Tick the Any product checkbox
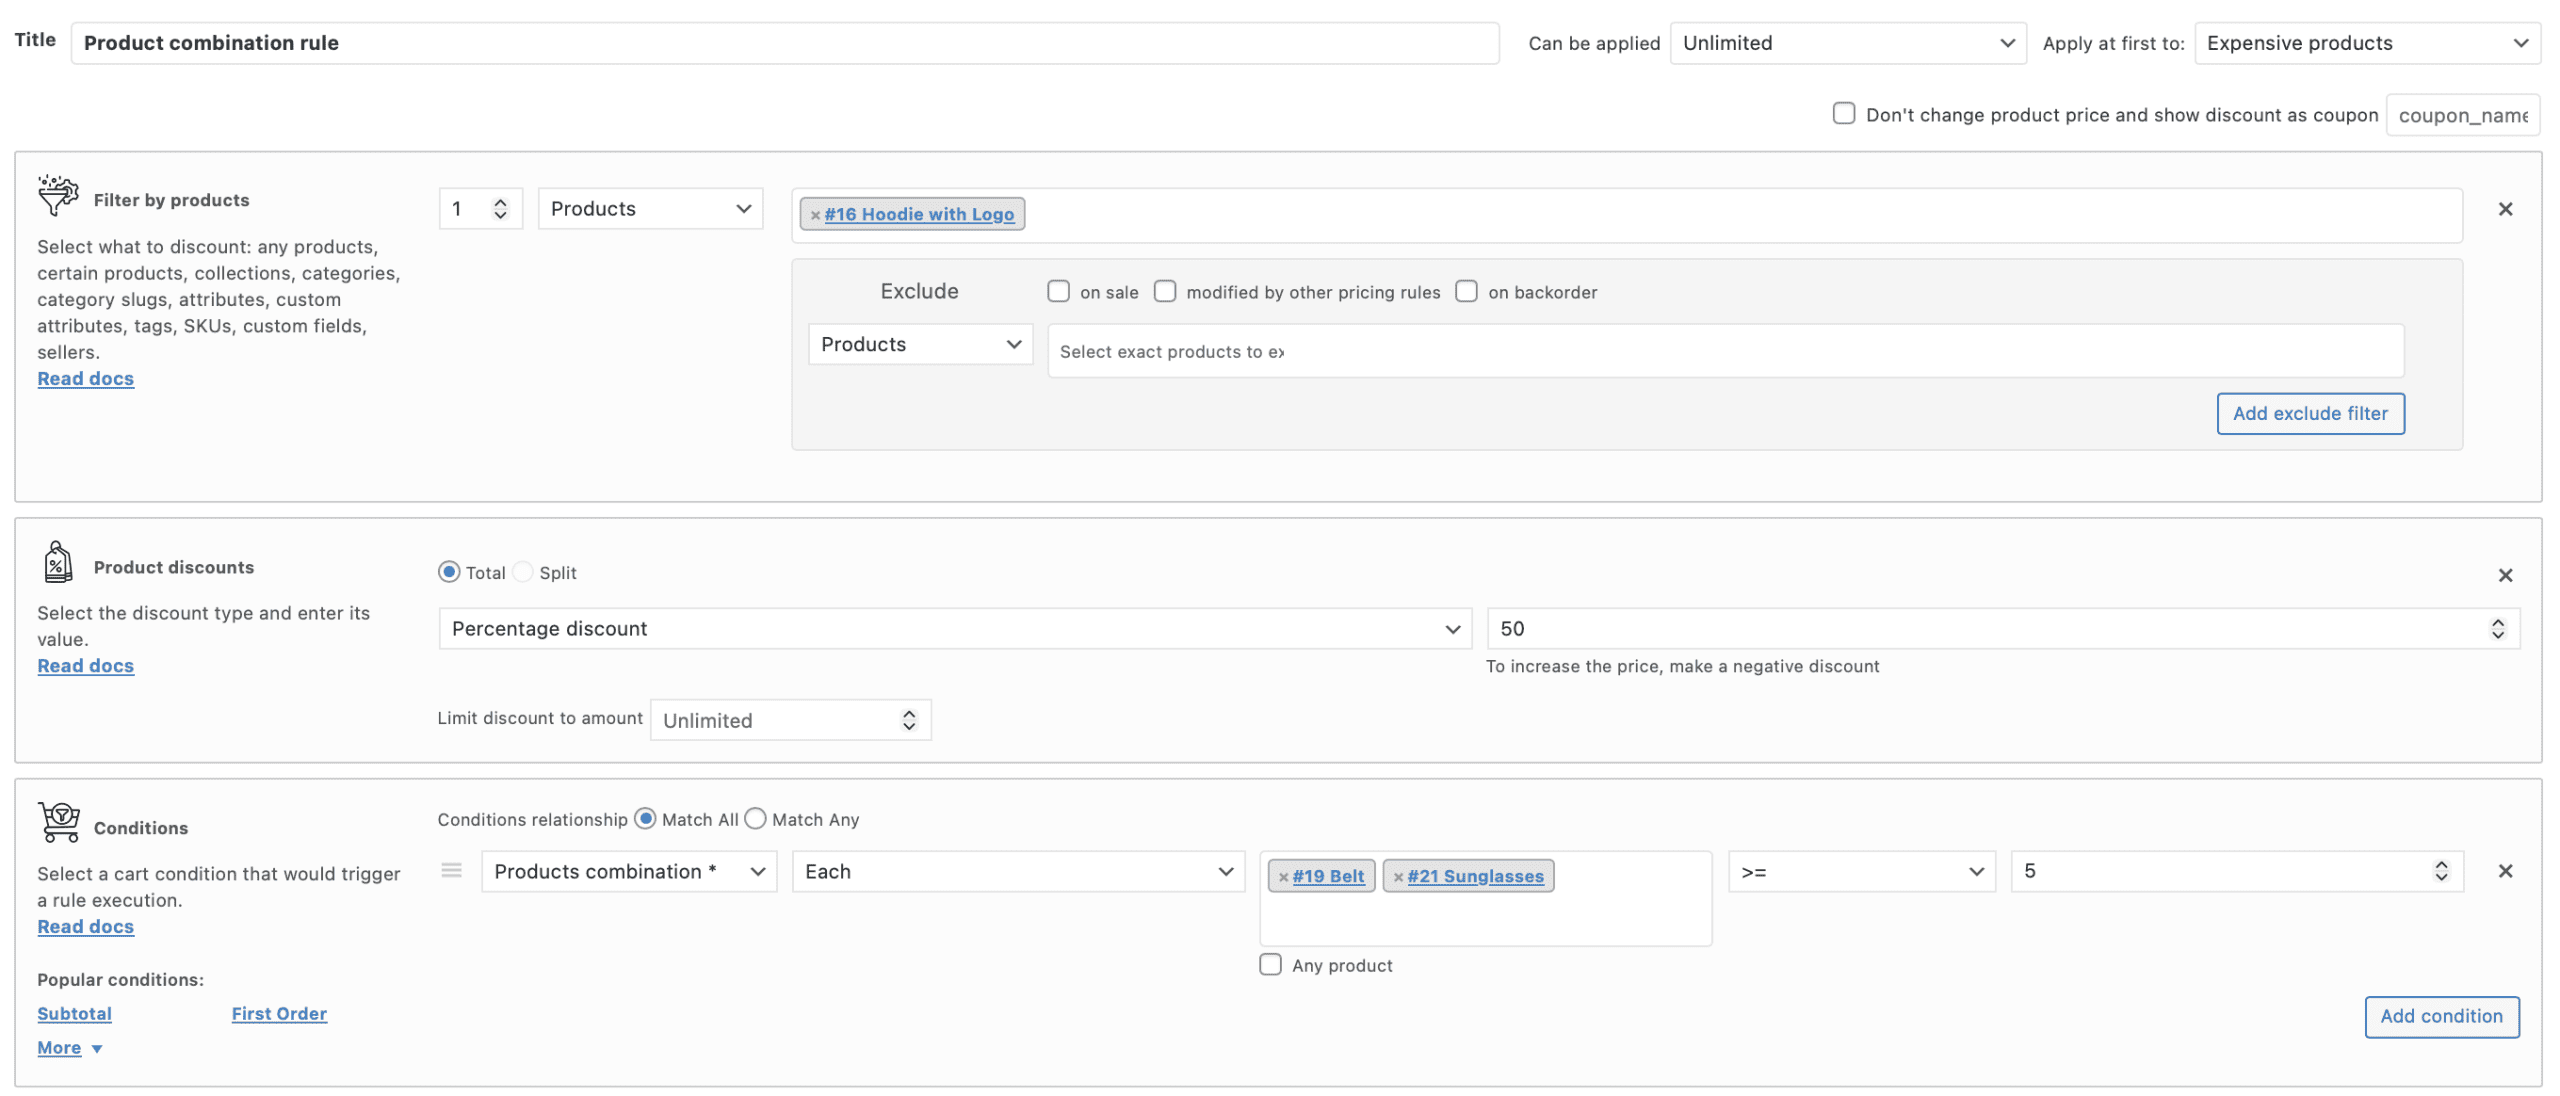This screenshot has height=1096, width=2560. 1270,965
